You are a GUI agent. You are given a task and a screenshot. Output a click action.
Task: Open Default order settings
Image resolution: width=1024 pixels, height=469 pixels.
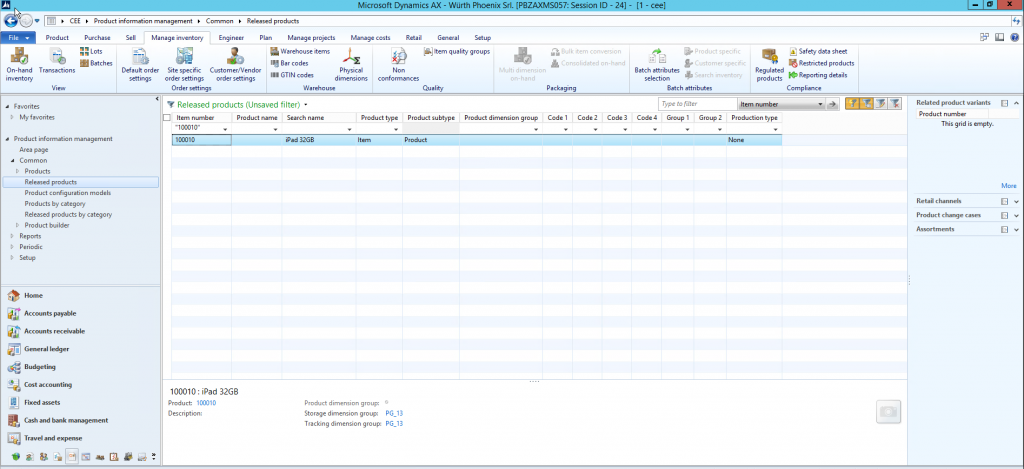pos(140,65)
